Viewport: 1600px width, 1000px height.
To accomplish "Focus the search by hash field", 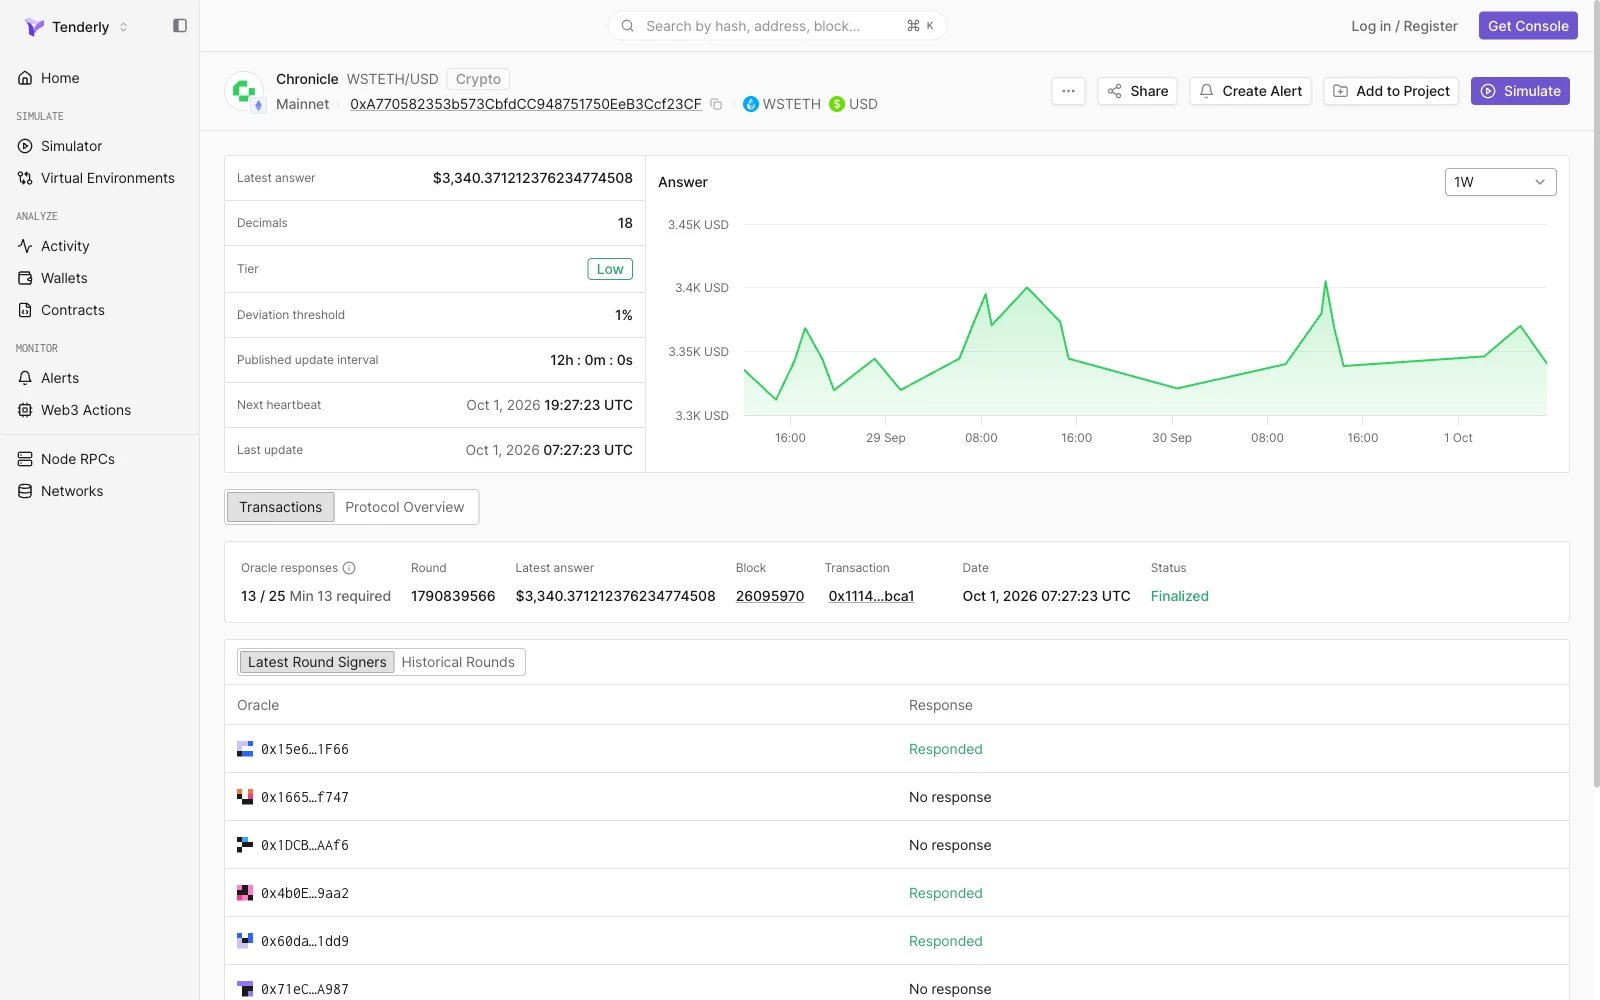I will 777,26.
